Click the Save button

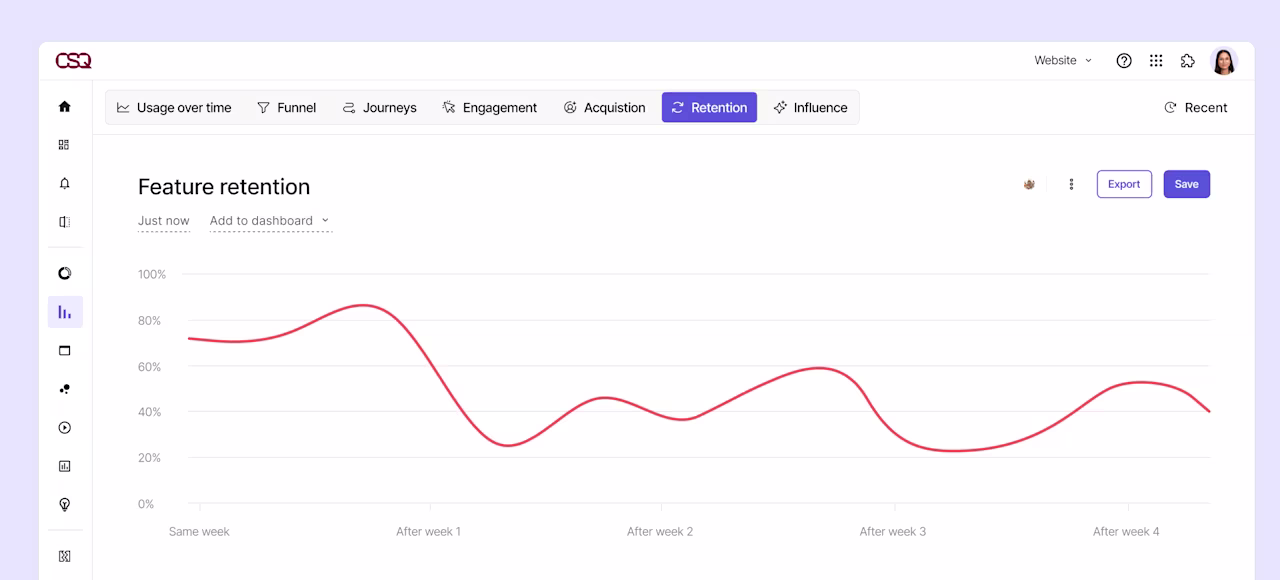(1187, 184)
